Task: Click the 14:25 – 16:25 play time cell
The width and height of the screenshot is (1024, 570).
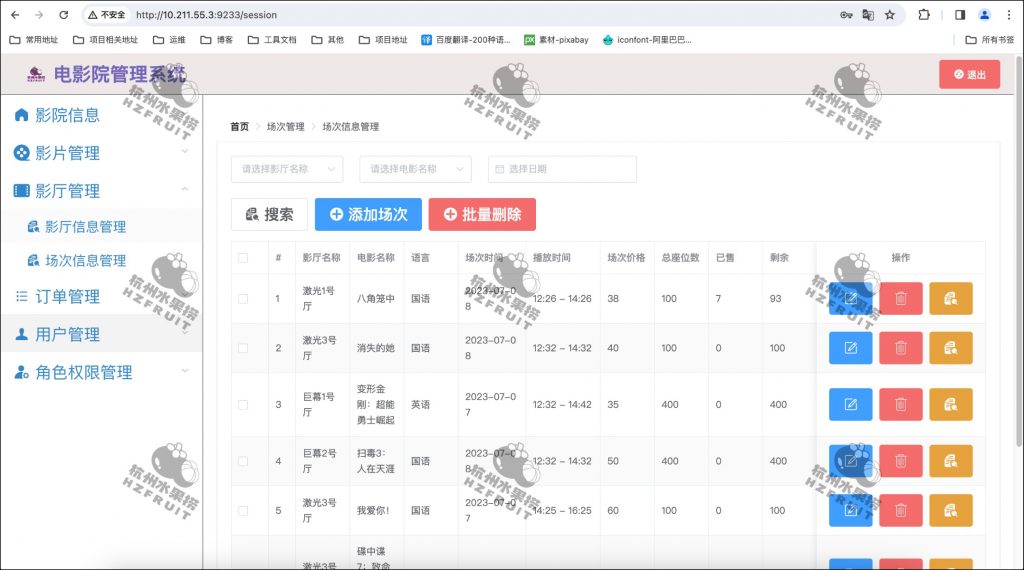Action: point(562,511)
